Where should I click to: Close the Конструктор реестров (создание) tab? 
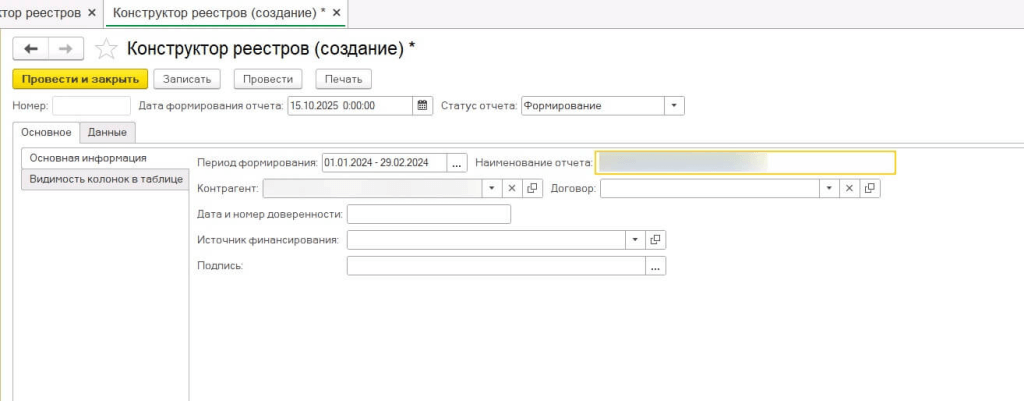[x=336, y=13]
